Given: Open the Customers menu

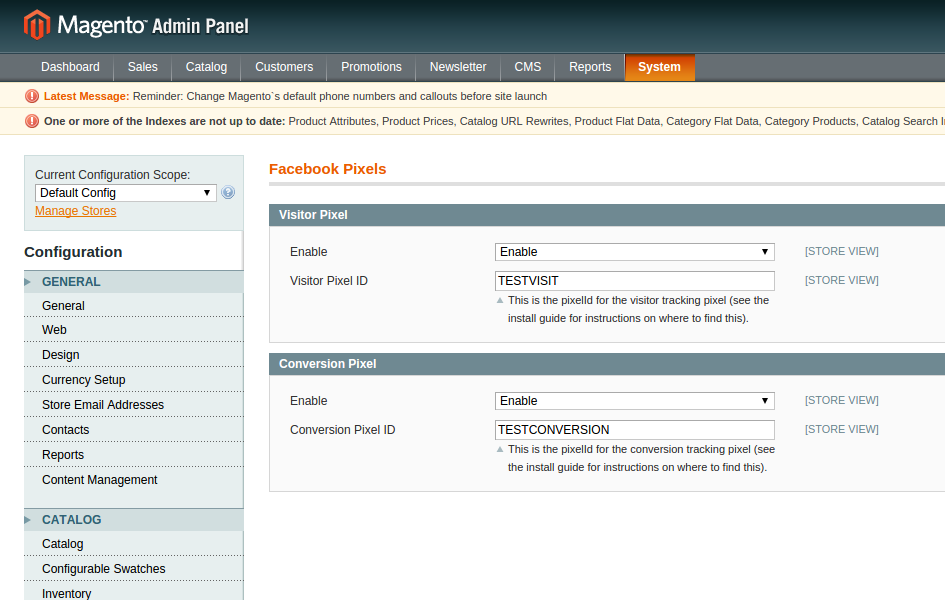Looking at the screenshot, I should [284, 67].
